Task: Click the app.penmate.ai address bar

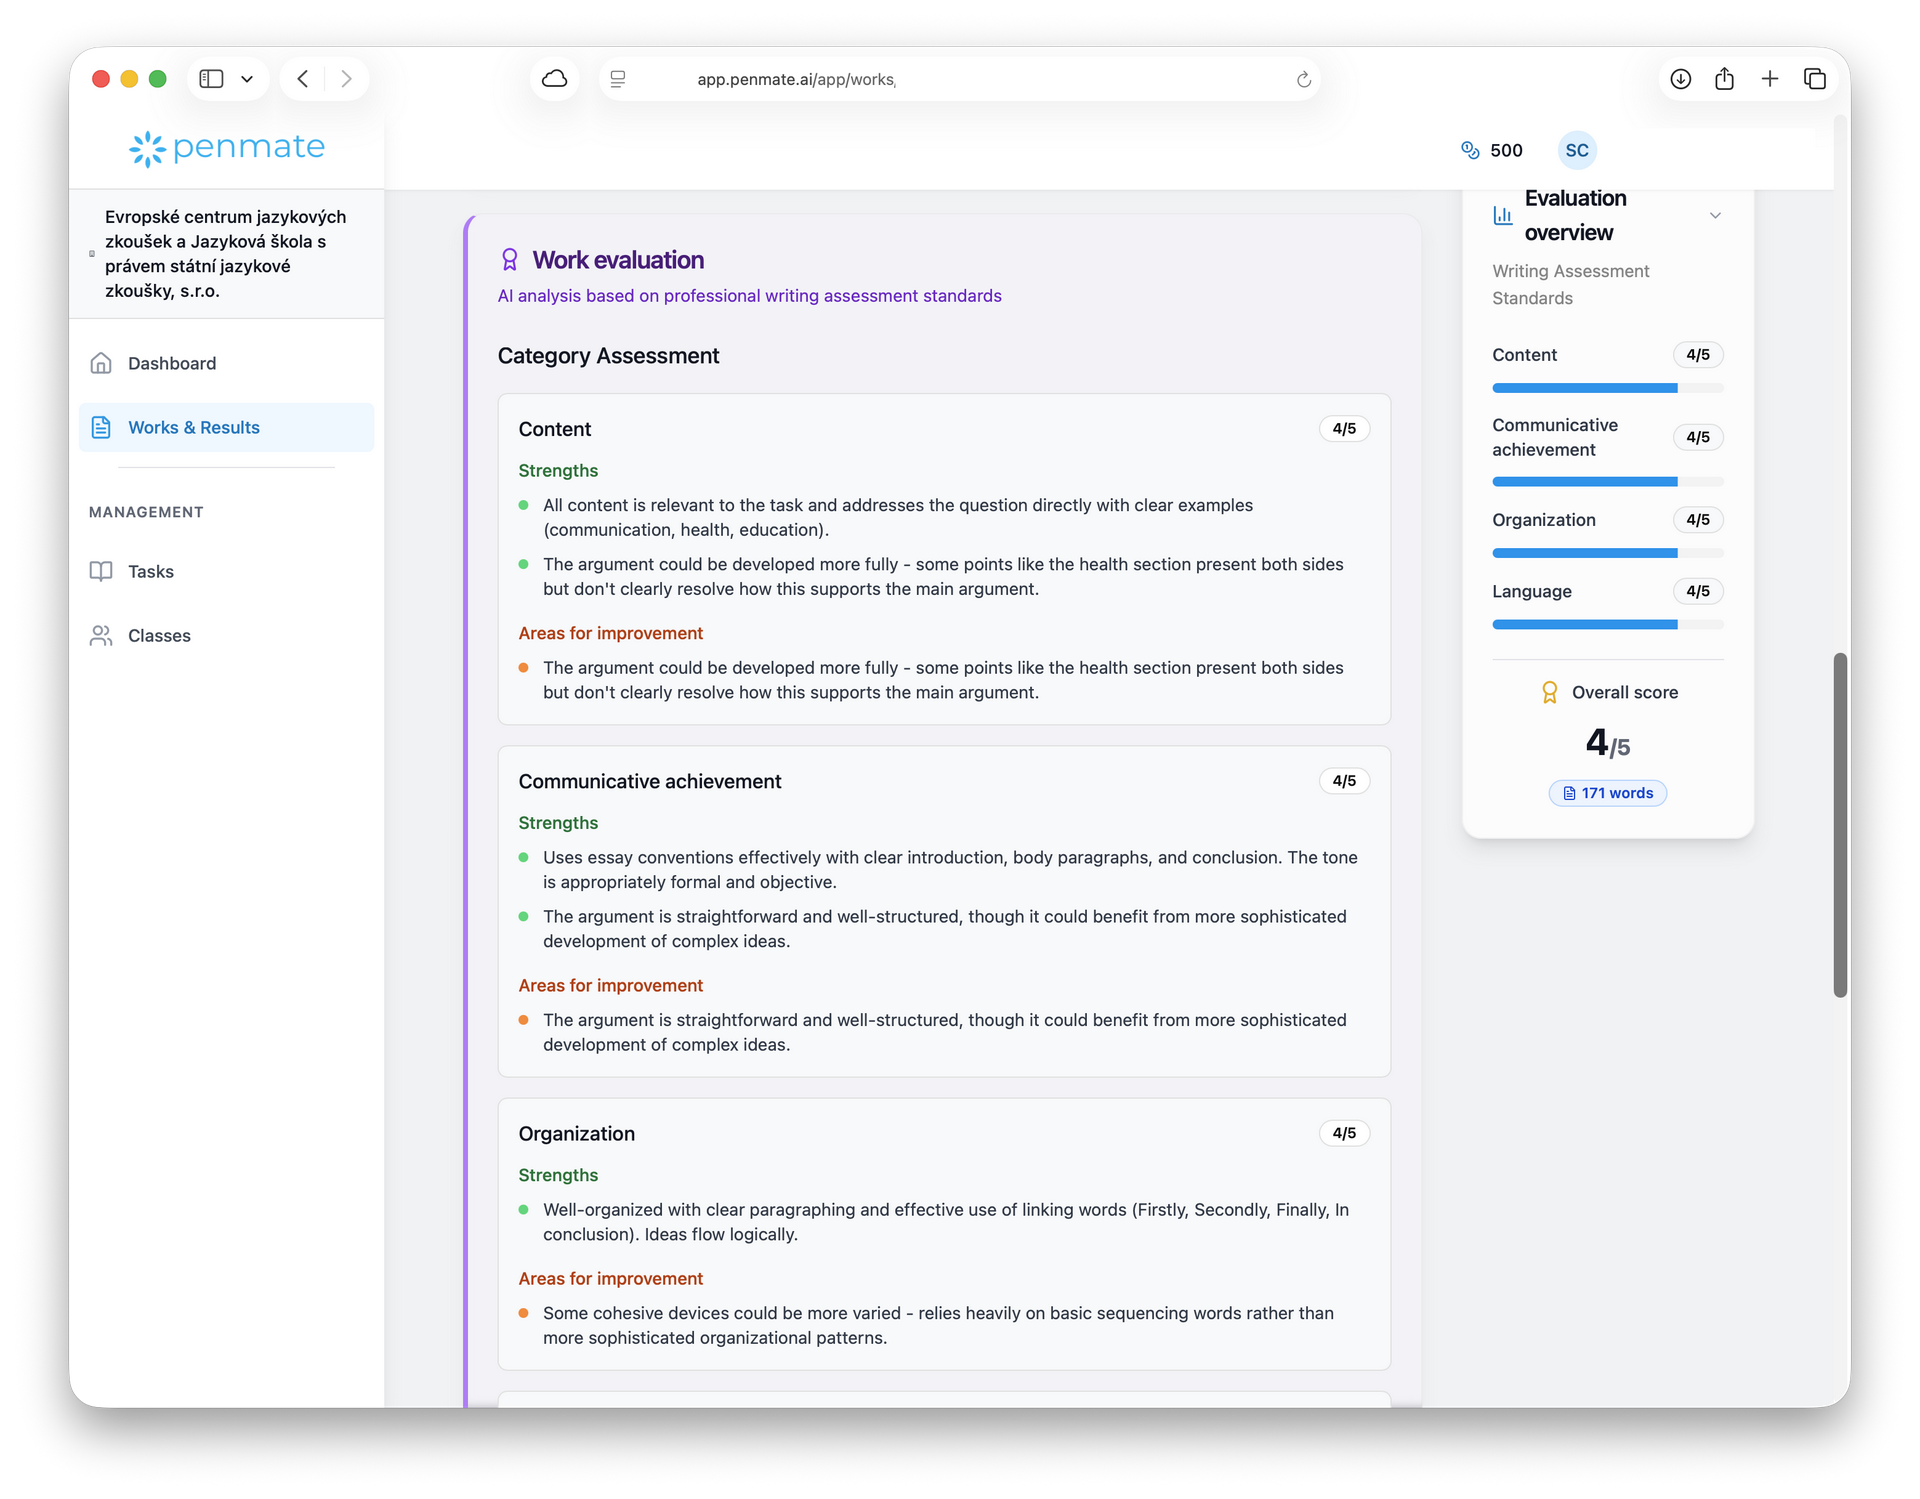Action: point(795,79)
